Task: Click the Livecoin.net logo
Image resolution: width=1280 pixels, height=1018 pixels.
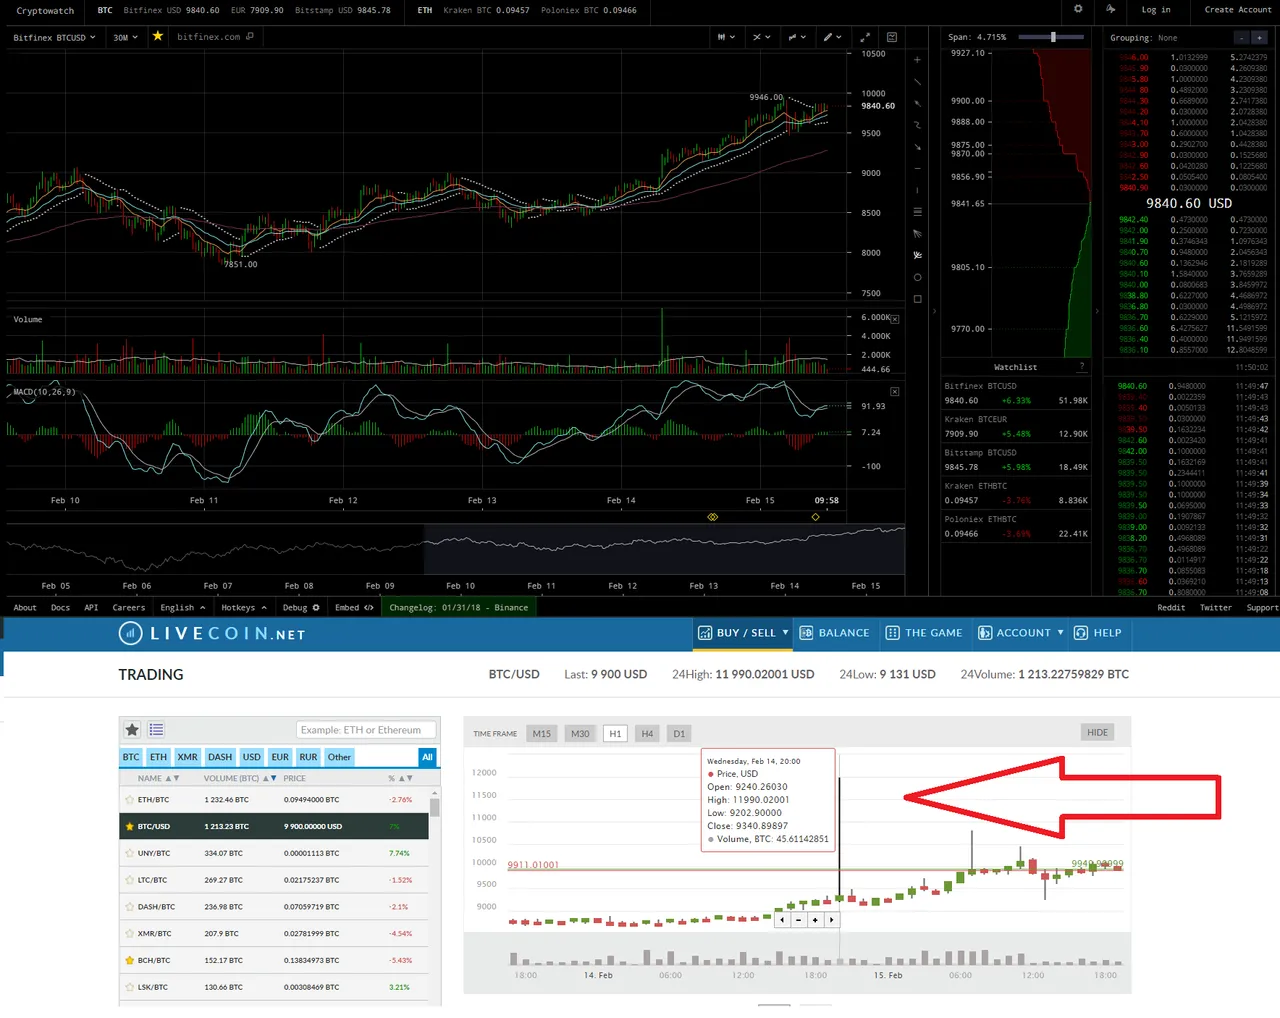Action: click(212, 633)
